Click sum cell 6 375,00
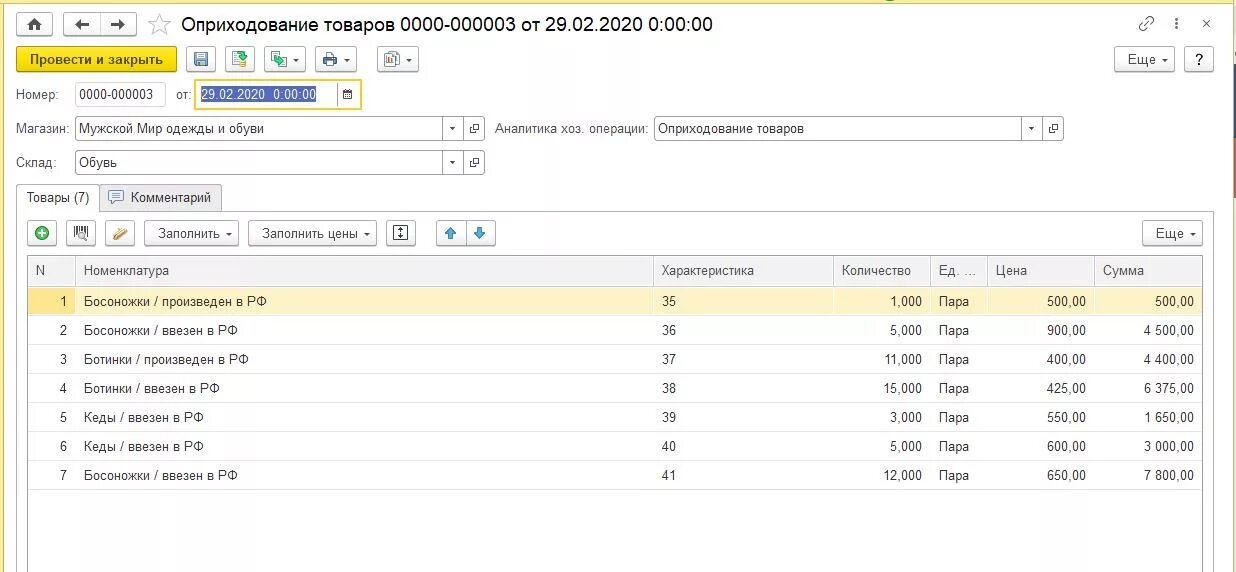1236x572 pixels. click(1148, 388)
